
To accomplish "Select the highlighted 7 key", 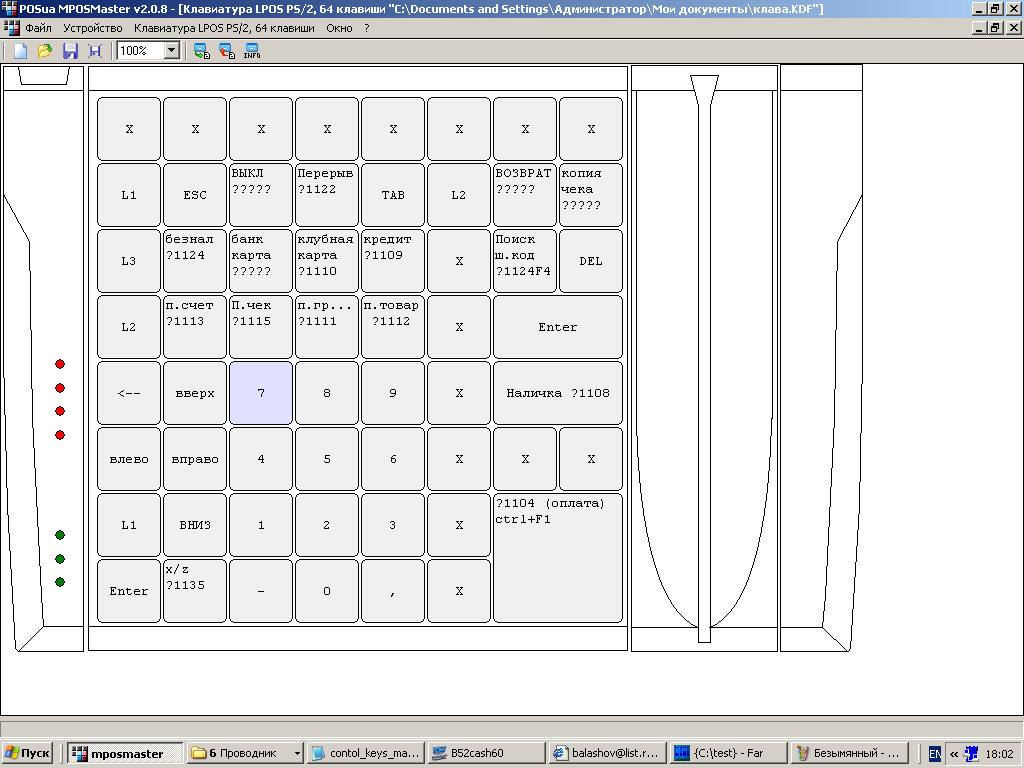I will [x=261, y=393].
